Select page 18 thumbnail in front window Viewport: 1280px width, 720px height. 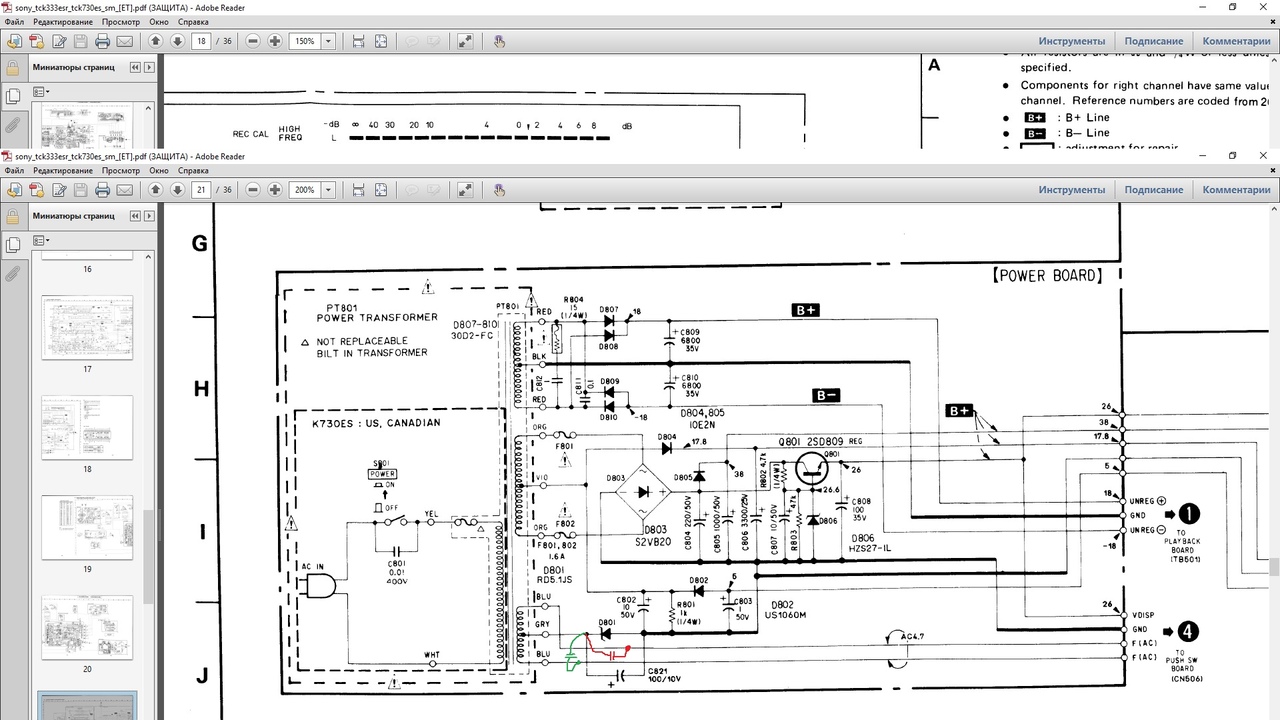[x=87, y=428]
